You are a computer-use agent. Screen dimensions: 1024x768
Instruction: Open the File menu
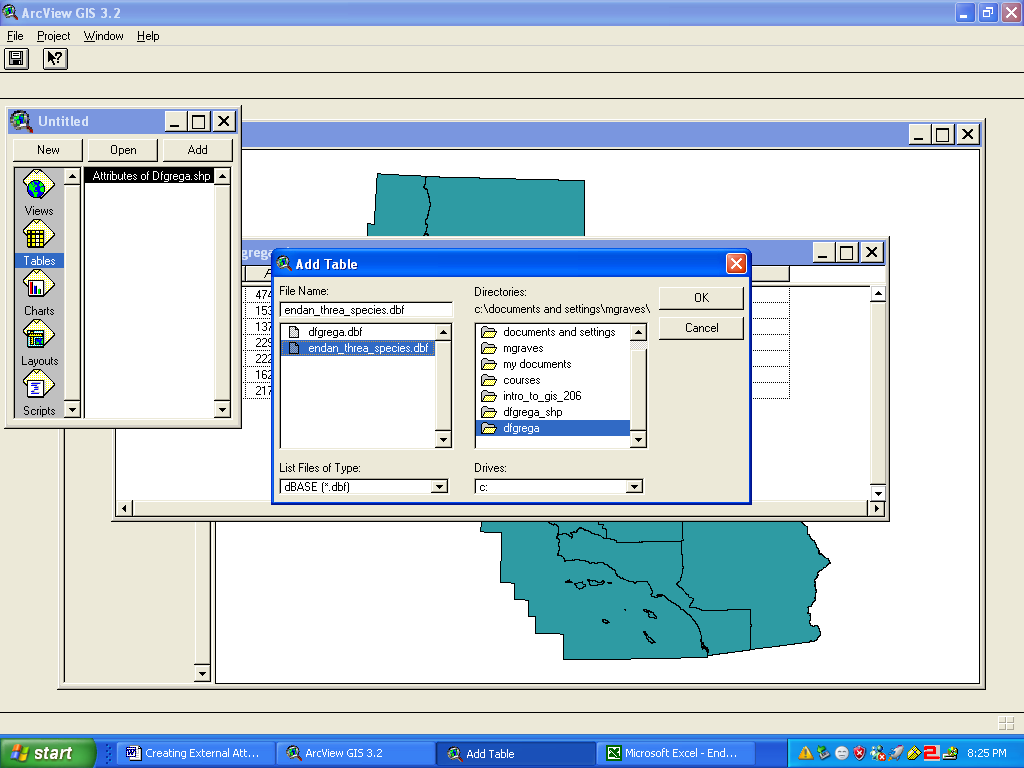point(15,36)
